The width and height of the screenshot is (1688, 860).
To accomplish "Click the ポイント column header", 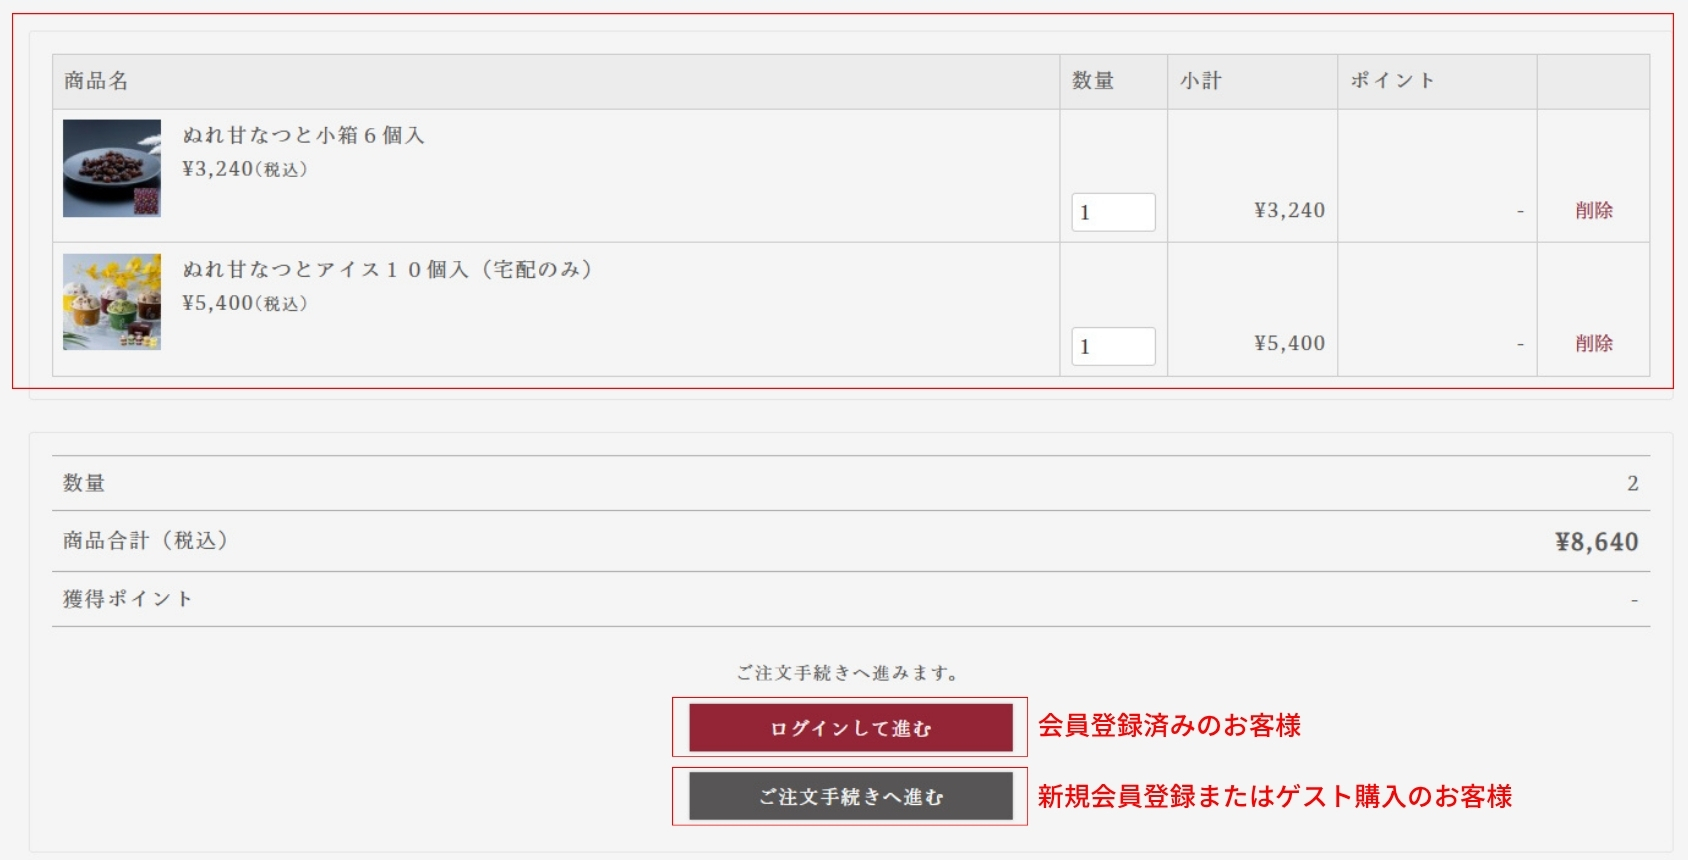I will pos(1392,81).
